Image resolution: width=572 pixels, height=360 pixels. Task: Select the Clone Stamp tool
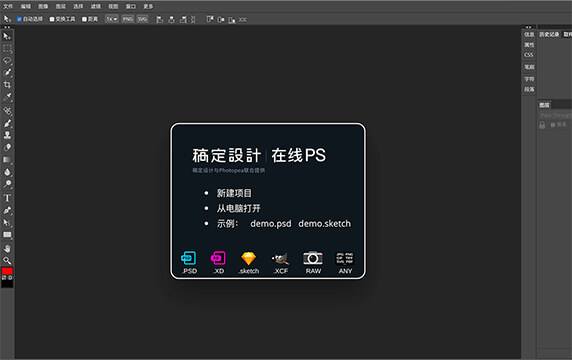7,135
